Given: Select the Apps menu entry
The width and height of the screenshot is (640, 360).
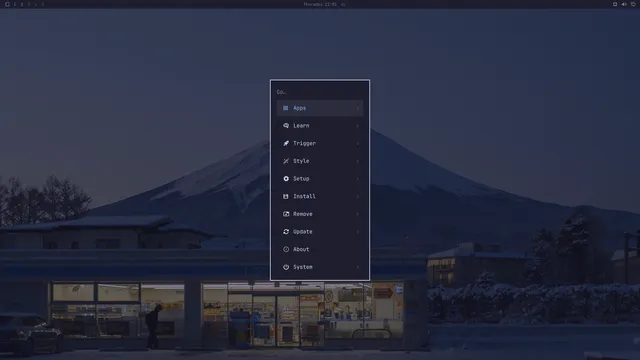Looking at the screenshot, I should (320, 108).
